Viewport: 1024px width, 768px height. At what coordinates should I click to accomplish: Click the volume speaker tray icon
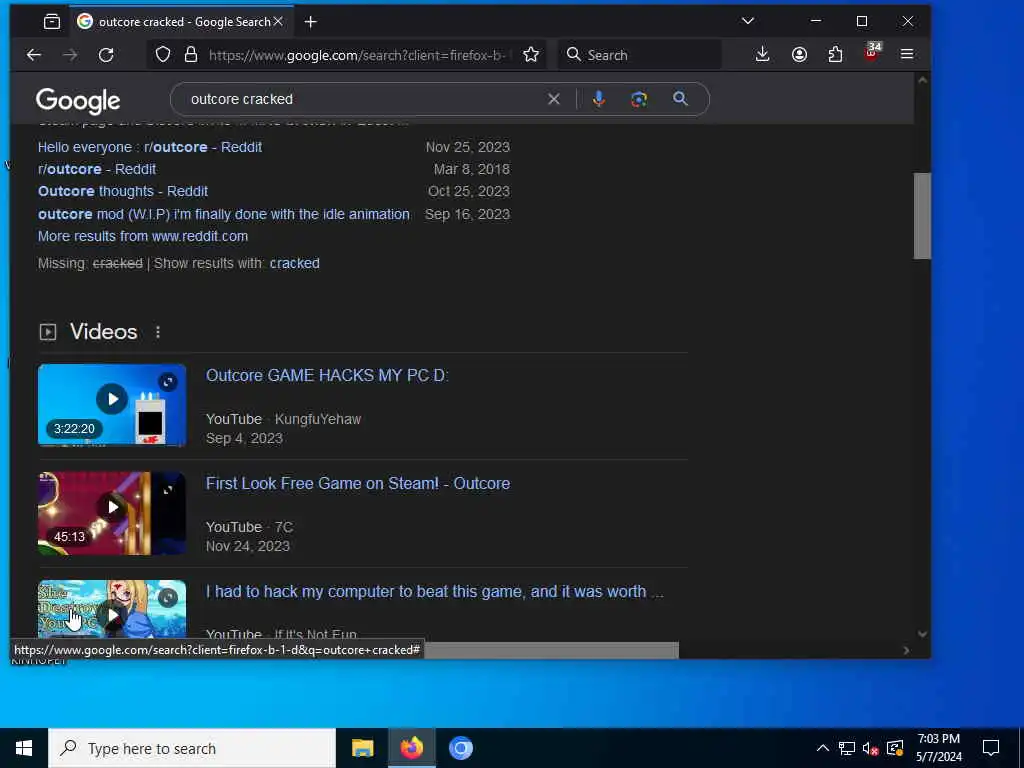[871, 748]
